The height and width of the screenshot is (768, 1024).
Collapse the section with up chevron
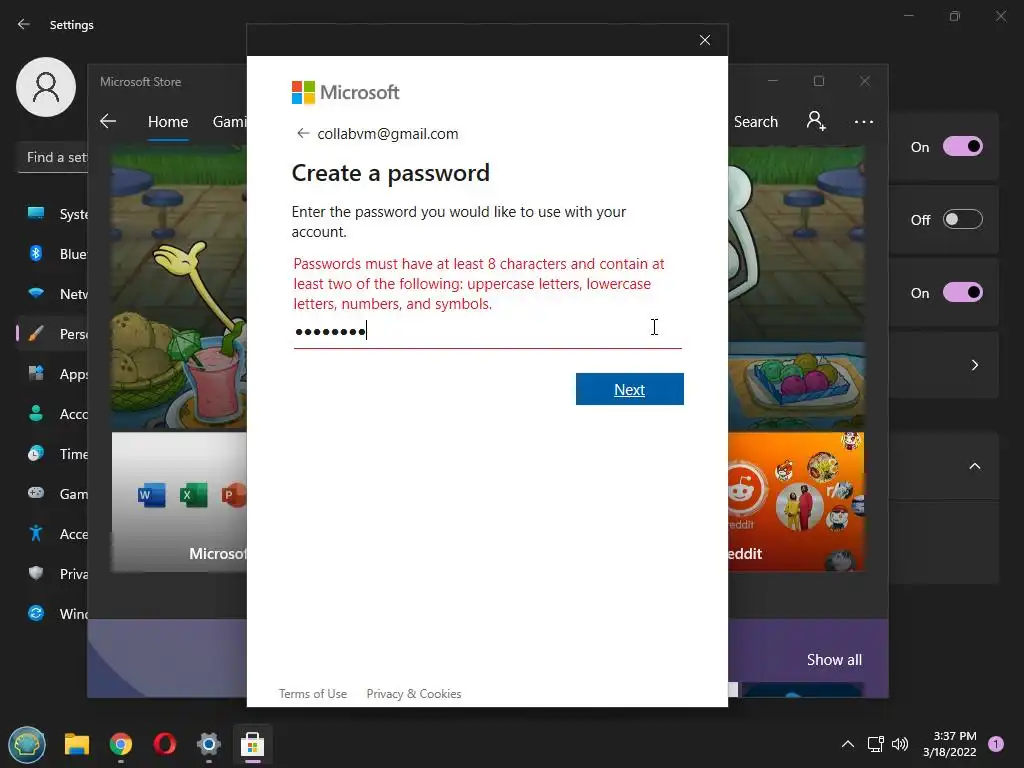[x=974, y=466]
